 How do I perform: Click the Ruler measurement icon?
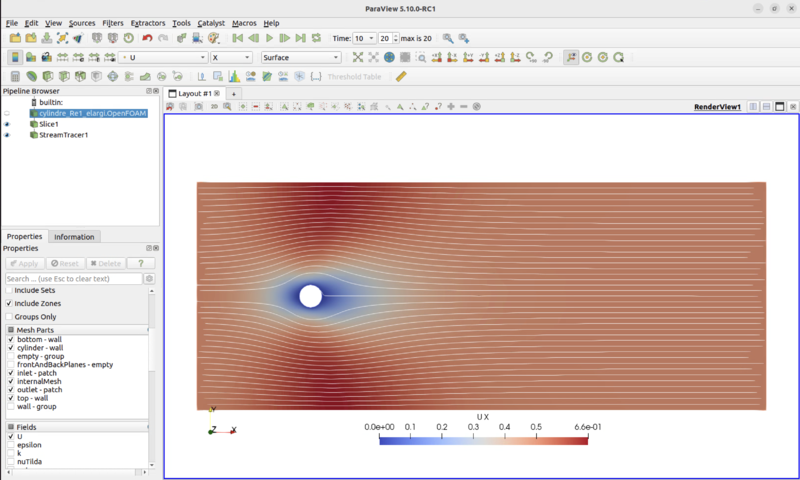coord(402,77)
